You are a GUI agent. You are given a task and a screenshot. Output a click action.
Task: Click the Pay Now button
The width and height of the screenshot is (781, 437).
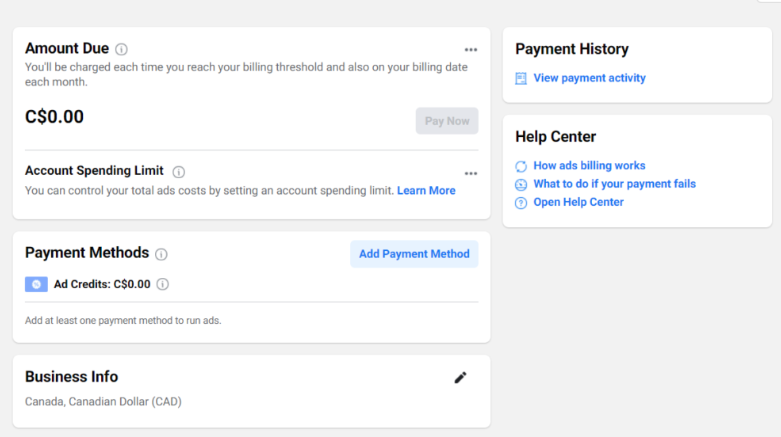pyautogui.click(x=447, y=121)
